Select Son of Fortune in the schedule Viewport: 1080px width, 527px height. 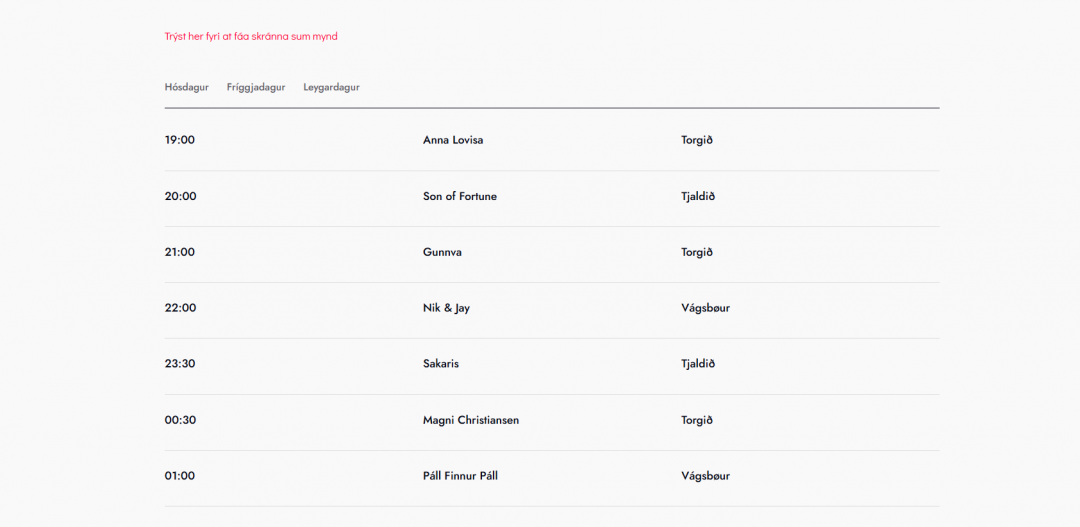click(460, 196)
